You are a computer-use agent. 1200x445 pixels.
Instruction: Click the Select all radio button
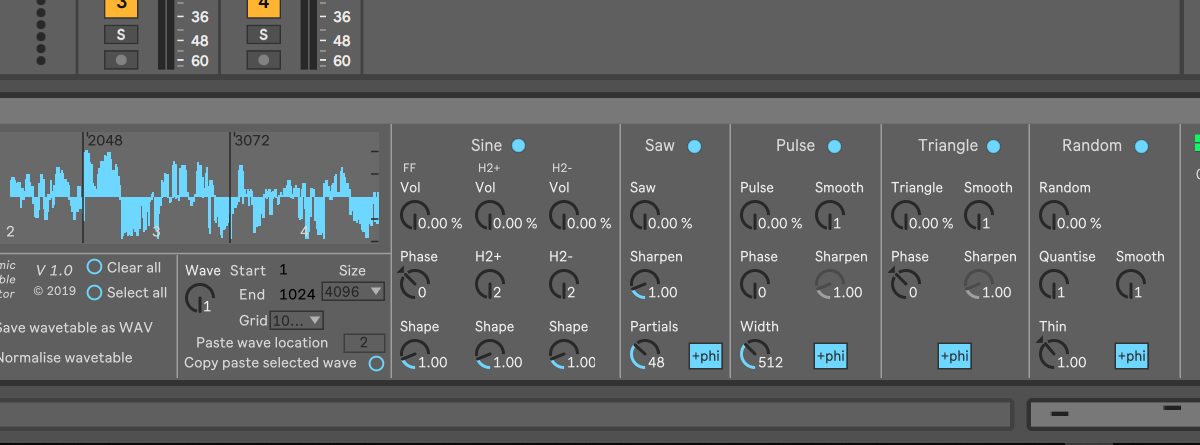point(95,293)
